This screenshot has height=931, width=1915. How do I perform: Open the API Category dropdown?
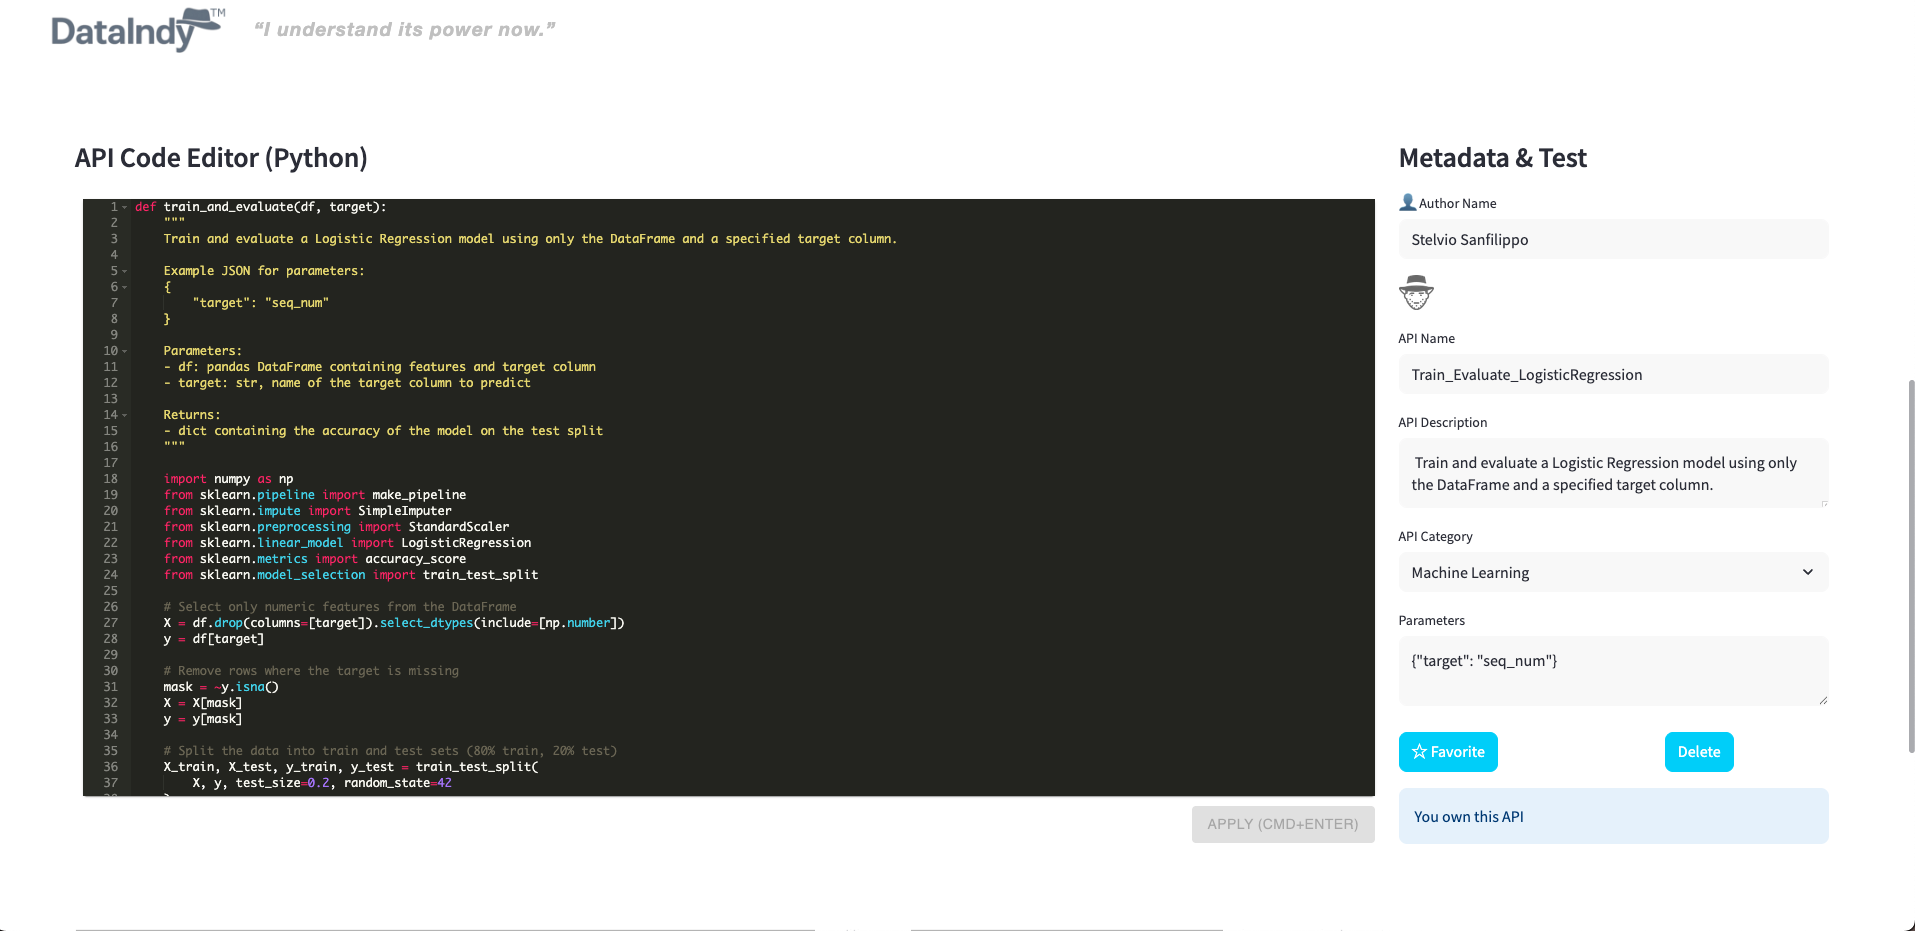pos(1612,573)
